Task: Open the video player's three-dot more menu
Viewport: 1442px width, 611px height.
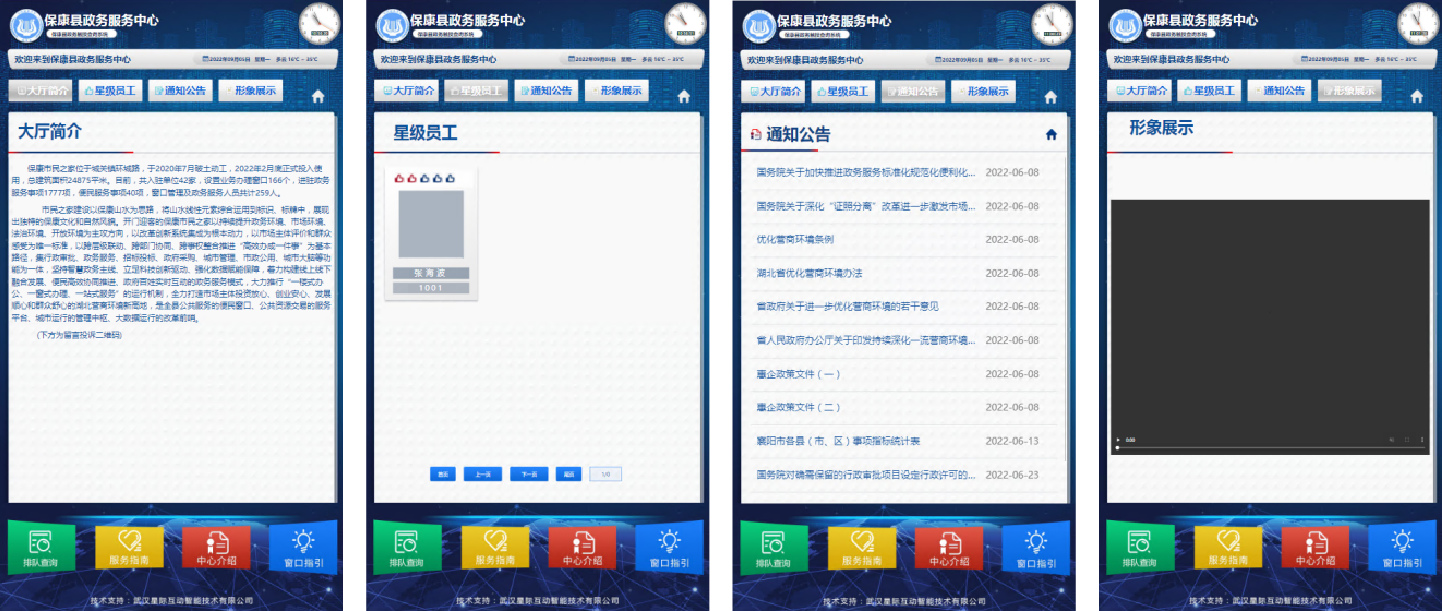Action: (x=1421, y=440)
